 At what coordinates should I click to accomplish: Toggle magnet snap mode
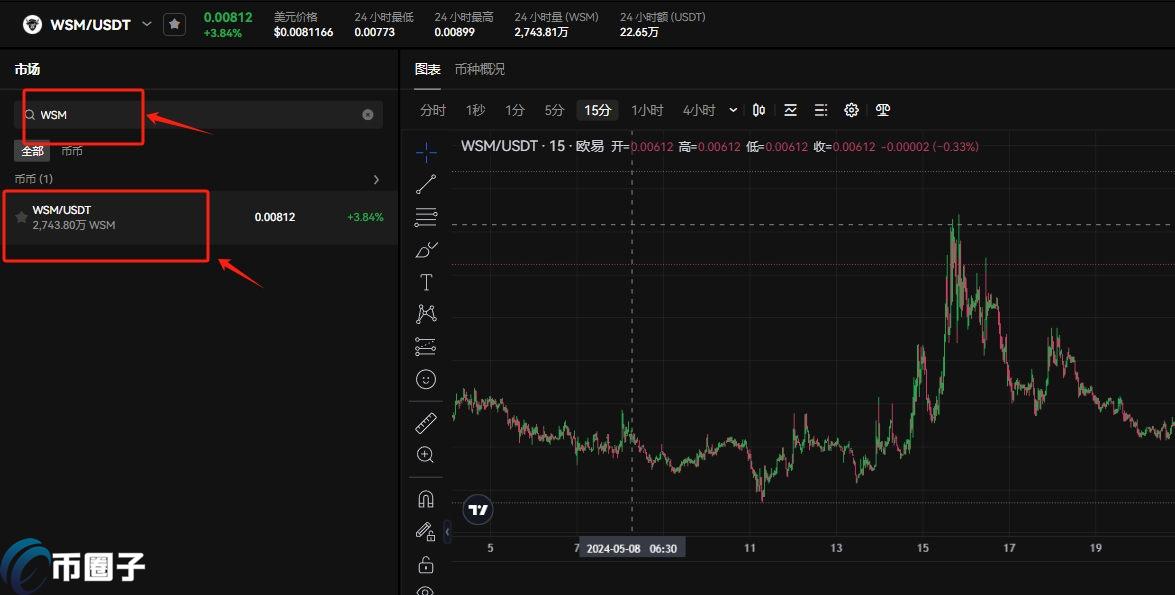[x=426, y=498]
